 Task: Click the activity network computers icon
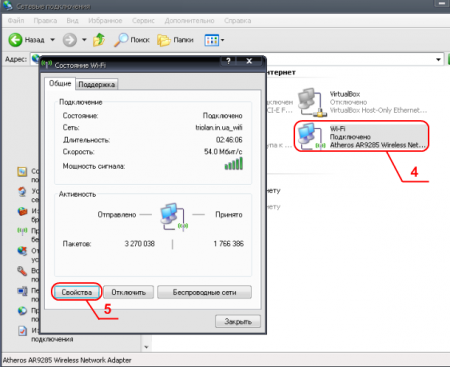[x=174, y=217]
